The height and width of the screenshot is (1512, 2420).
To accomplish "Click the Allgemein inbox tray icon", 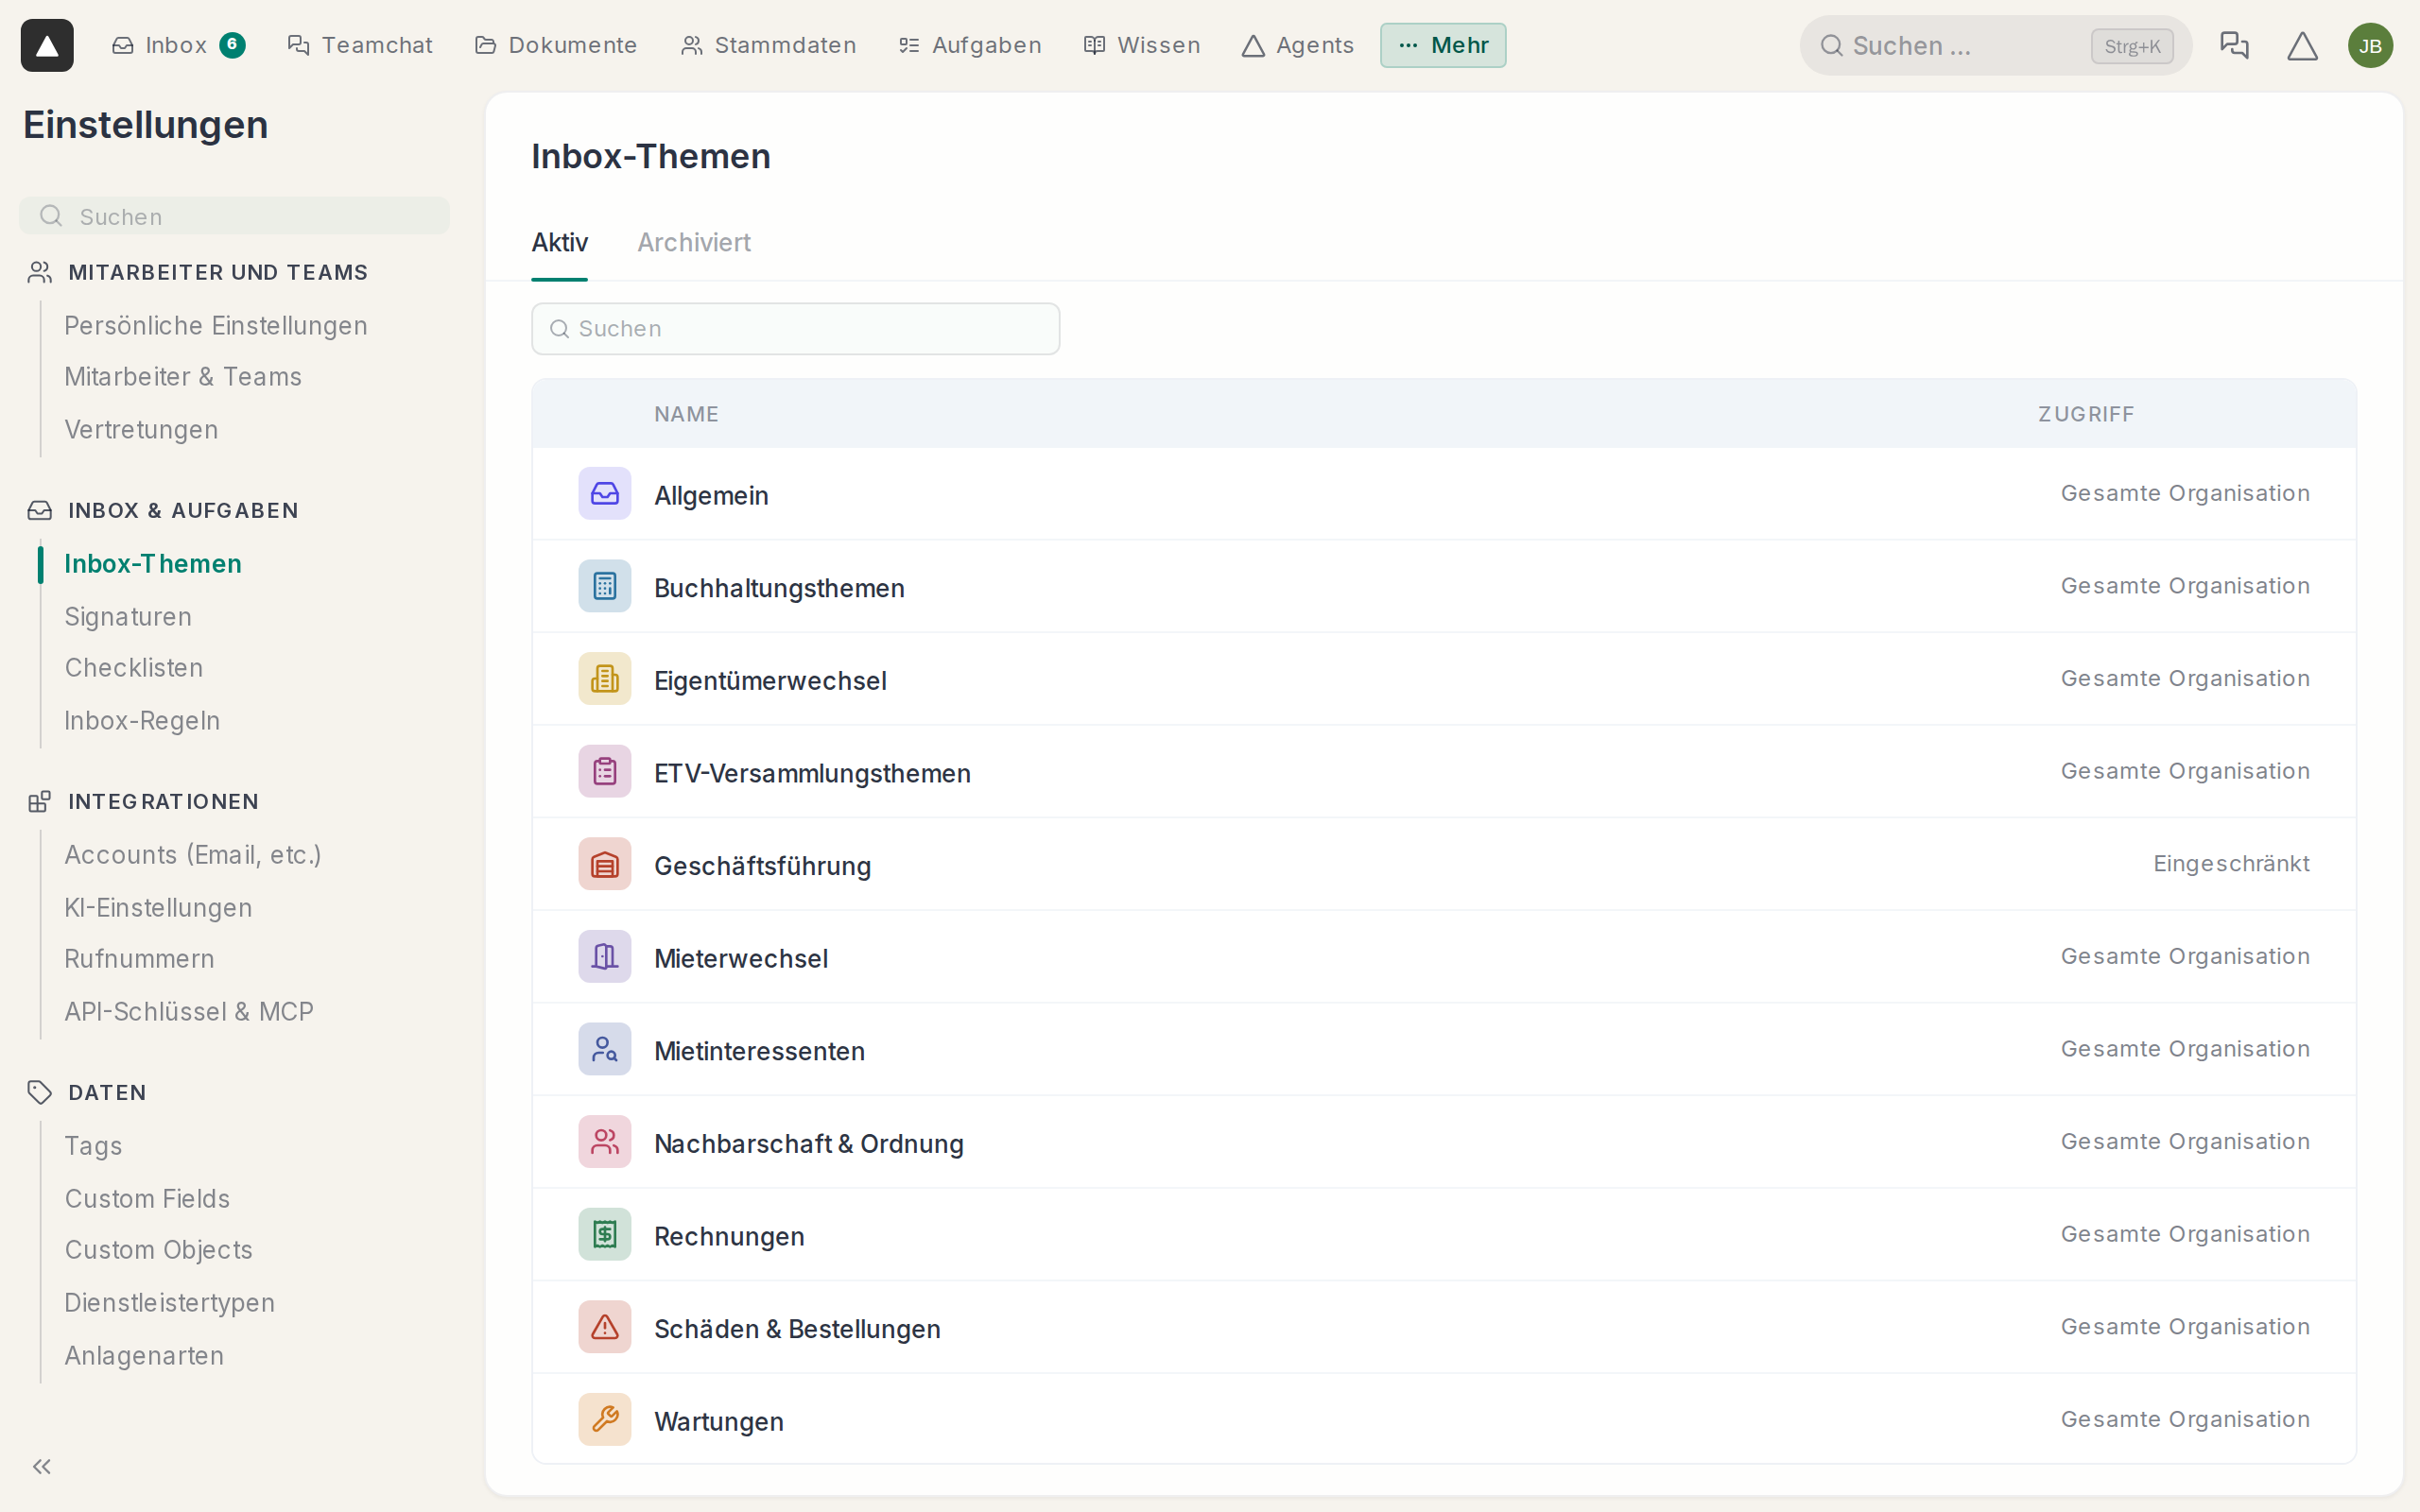I will (605, 493).
